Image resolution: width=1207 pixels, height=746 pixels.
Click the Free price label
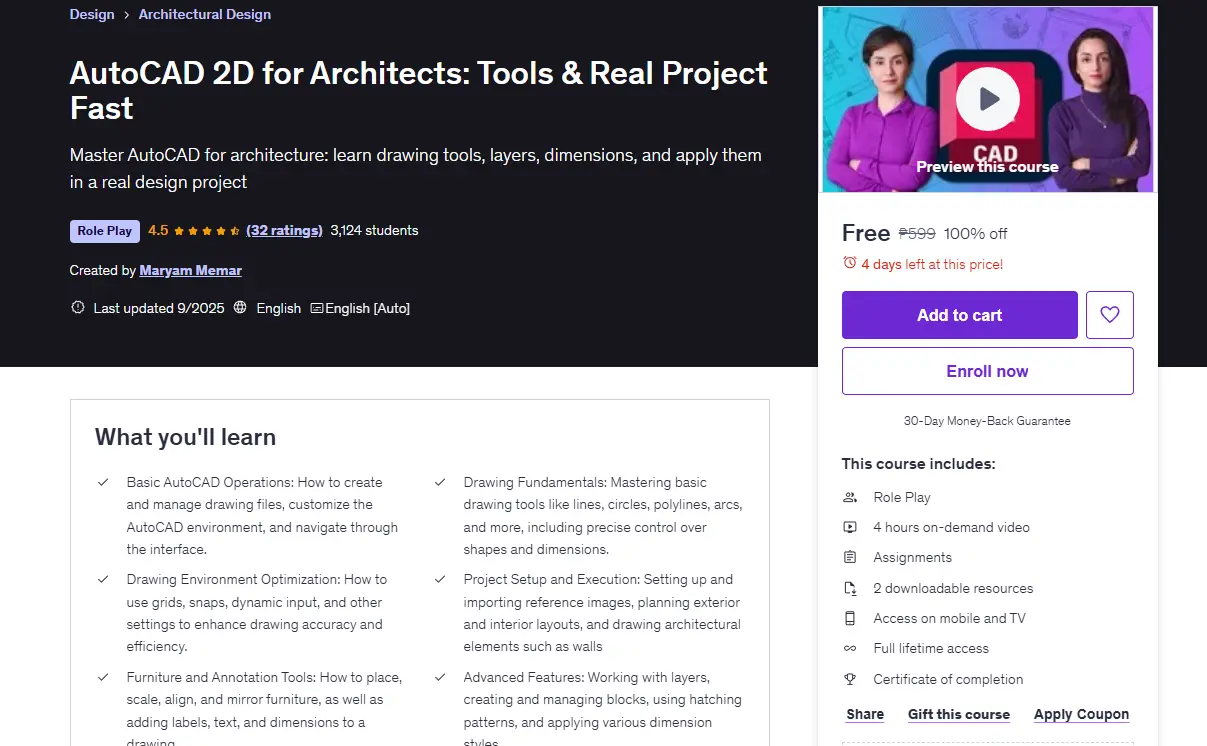pyautogui.click(x=866, y=233)
